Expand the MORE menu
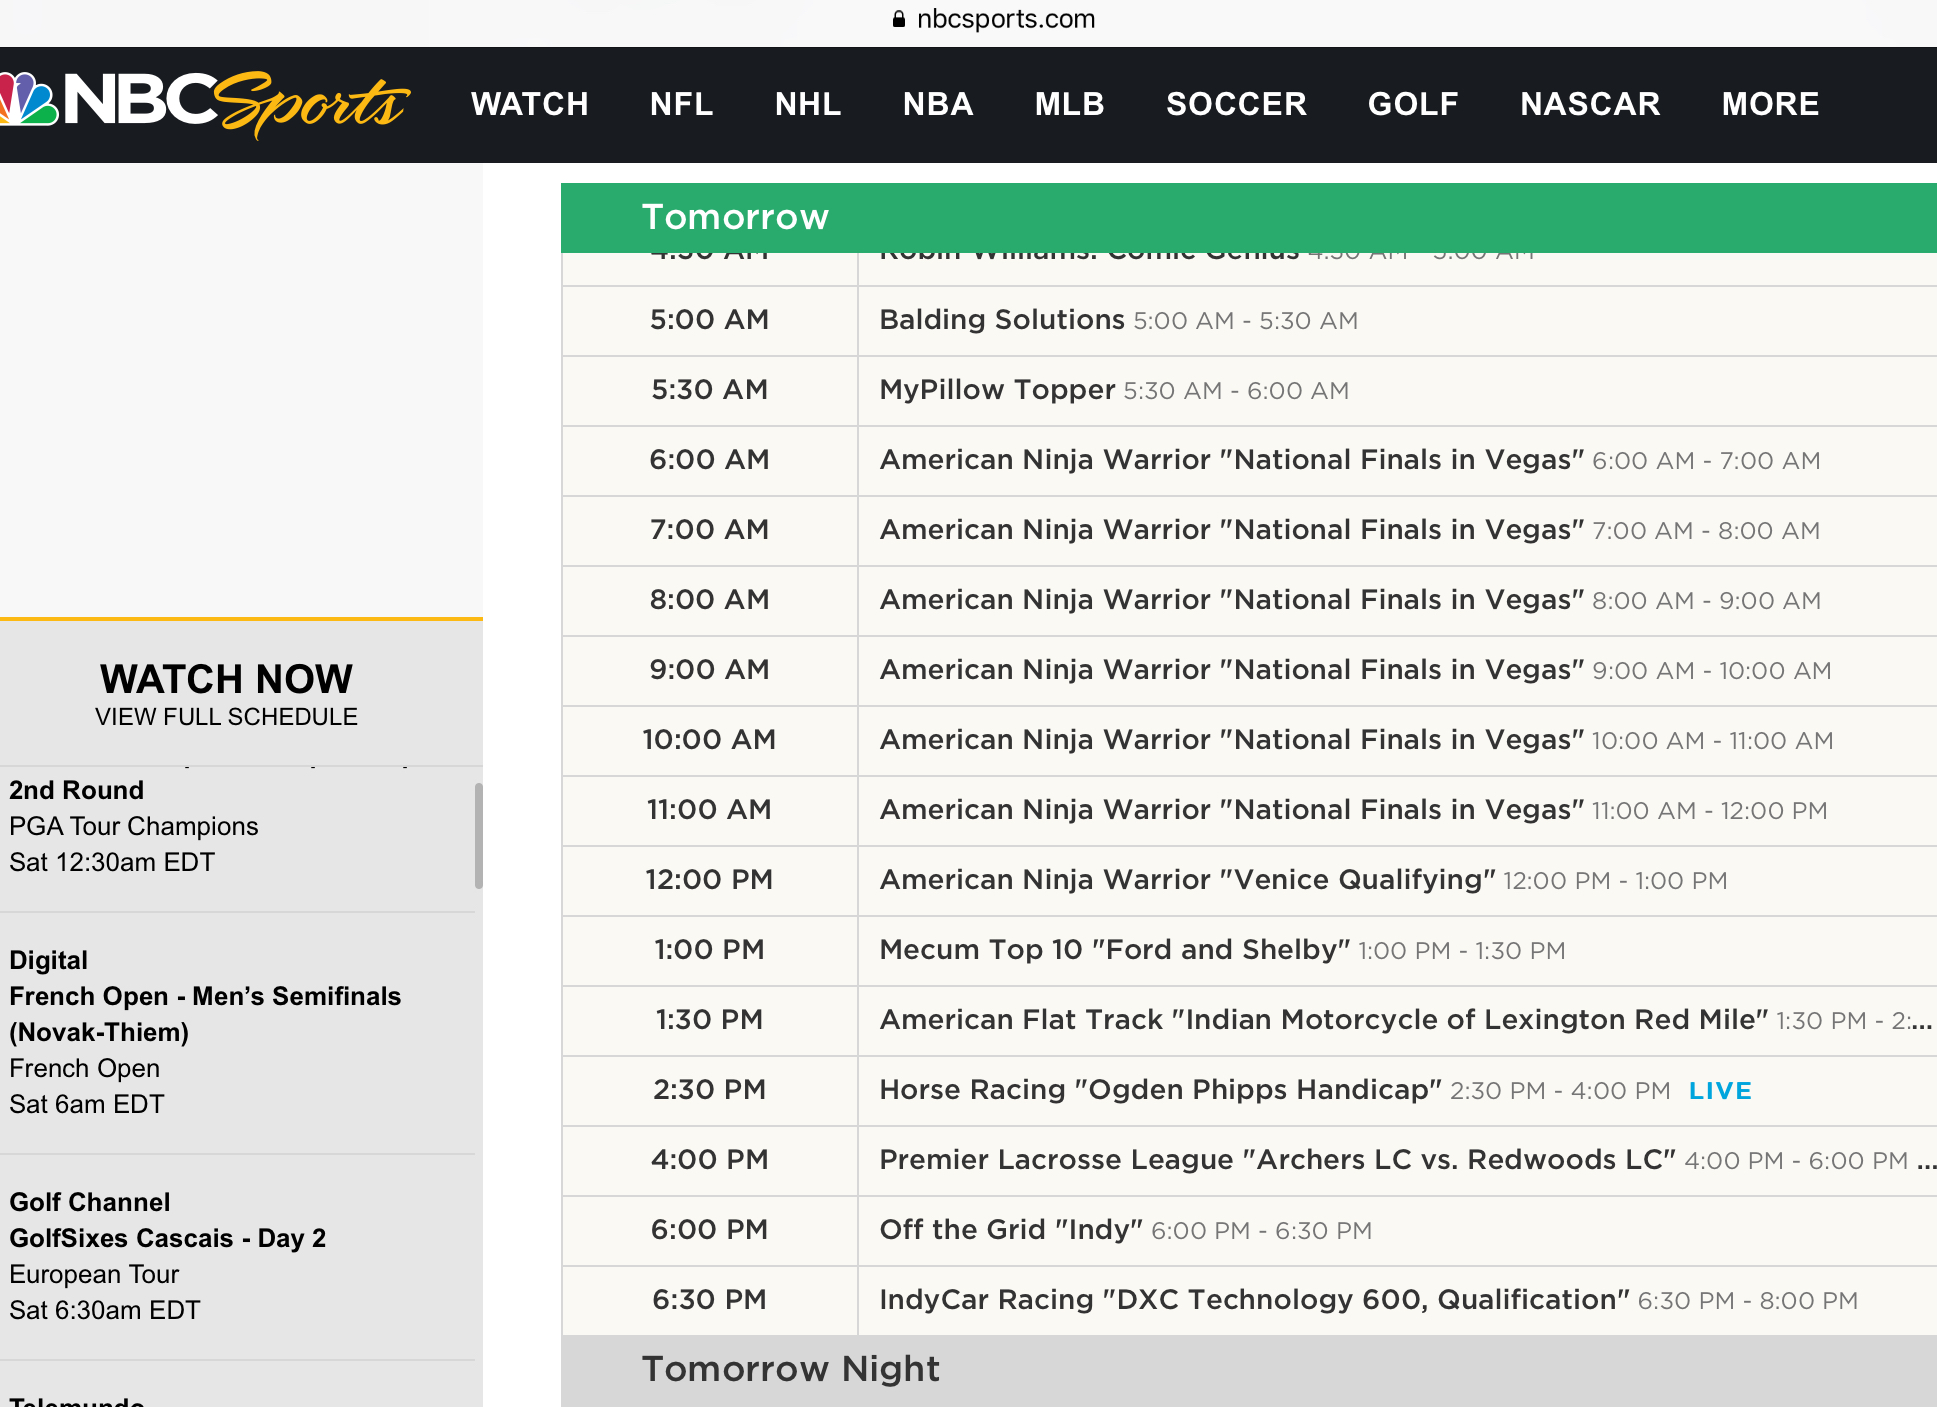The height and width of the screenshot is (1407, 1937). pos(1771,104)
